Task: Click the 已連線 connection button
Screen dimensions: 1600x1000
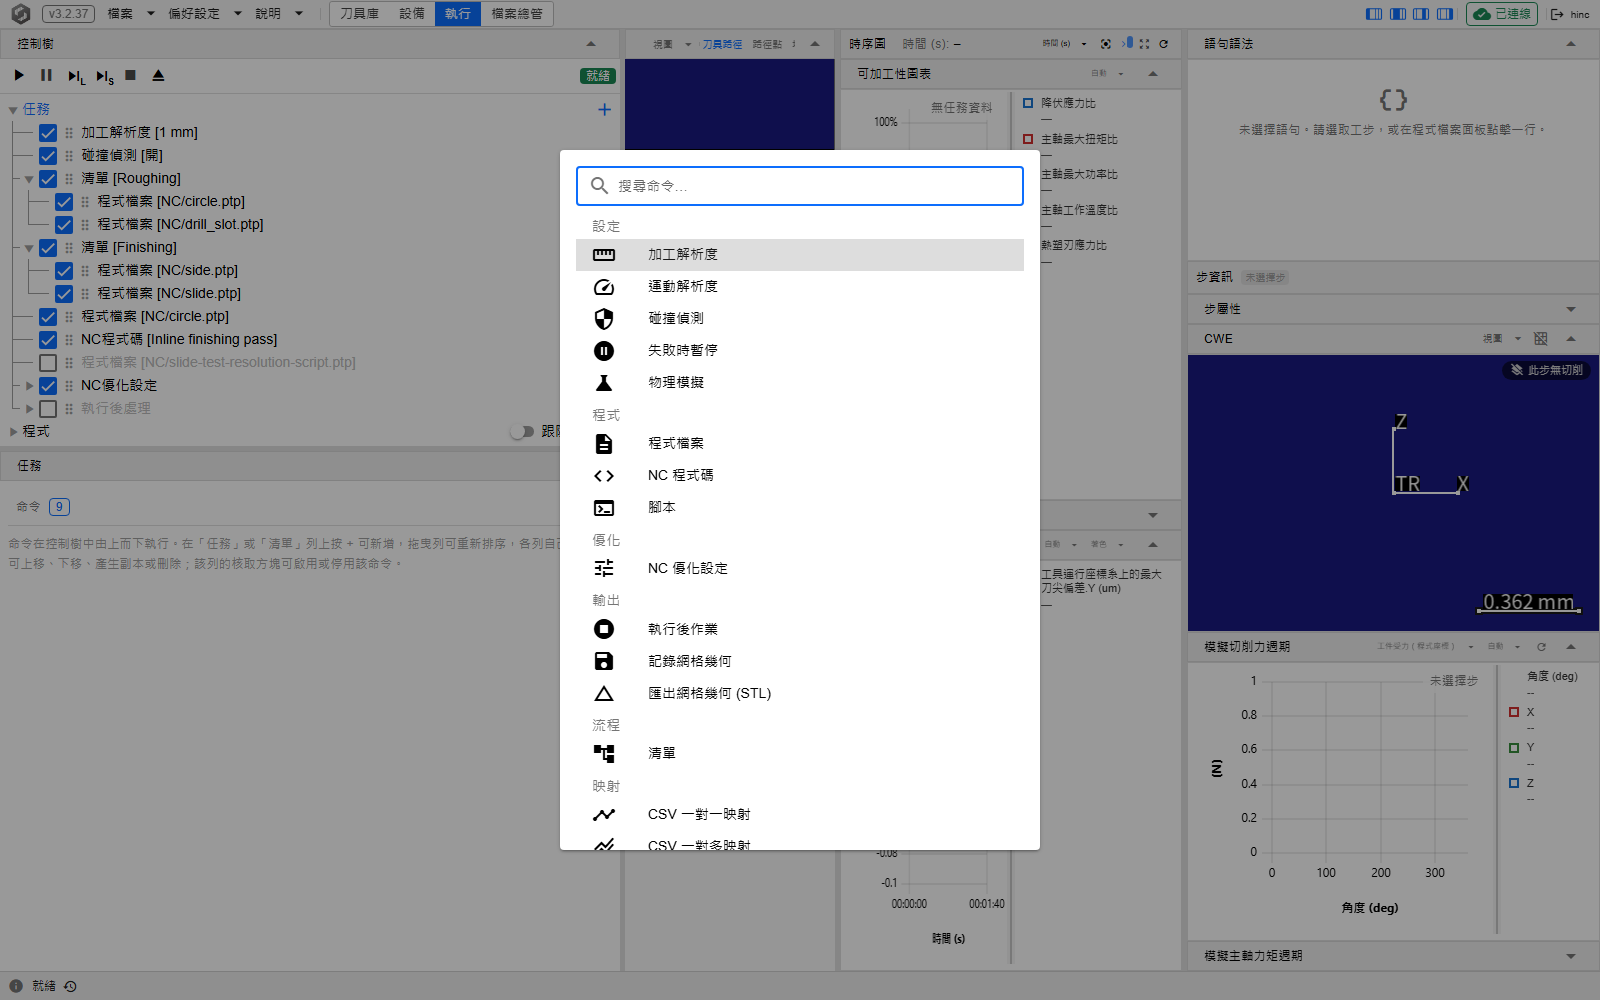Action: click(1502, 14)
